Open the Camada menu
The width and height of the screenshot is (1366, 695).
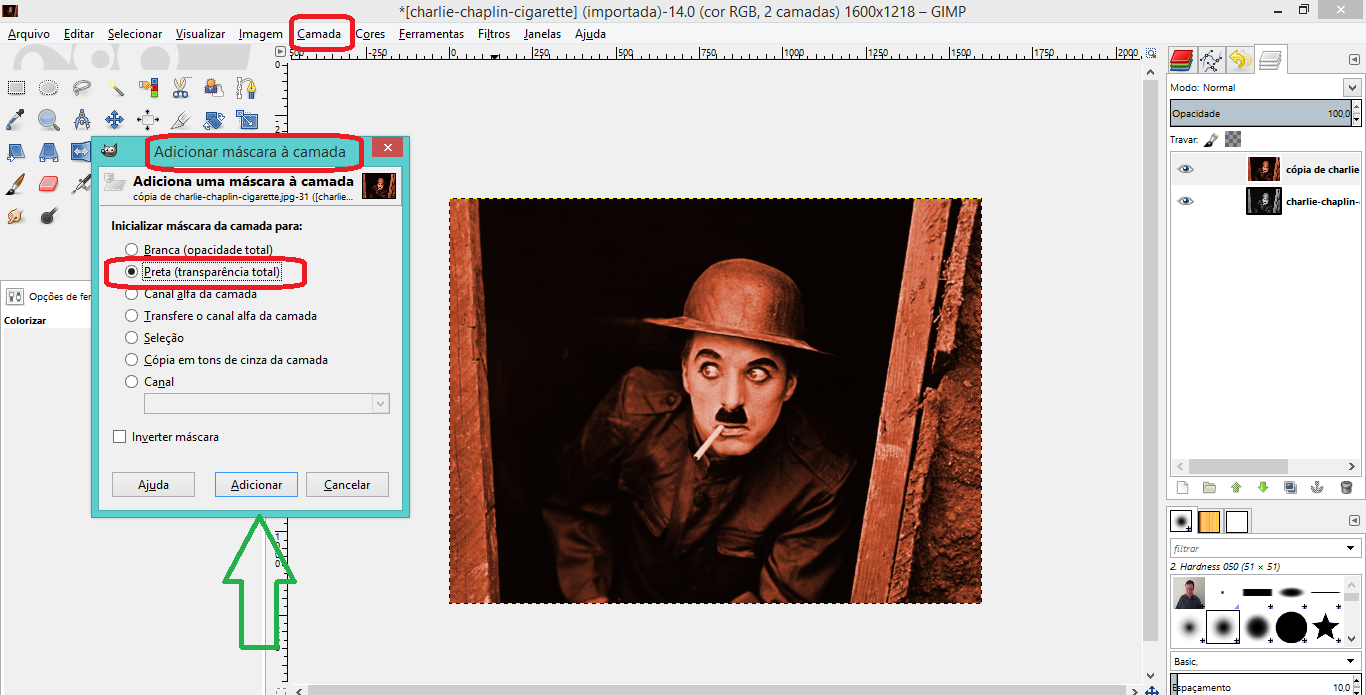(319, 34)
